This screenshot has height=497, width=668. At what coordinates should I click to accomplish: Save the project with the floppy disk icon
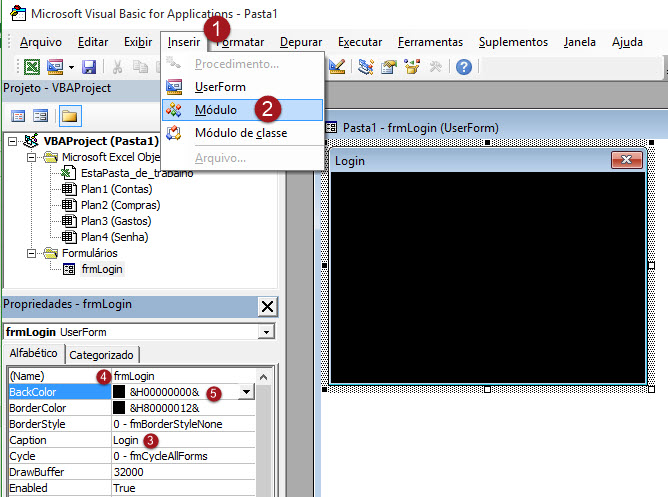point(89,67)
